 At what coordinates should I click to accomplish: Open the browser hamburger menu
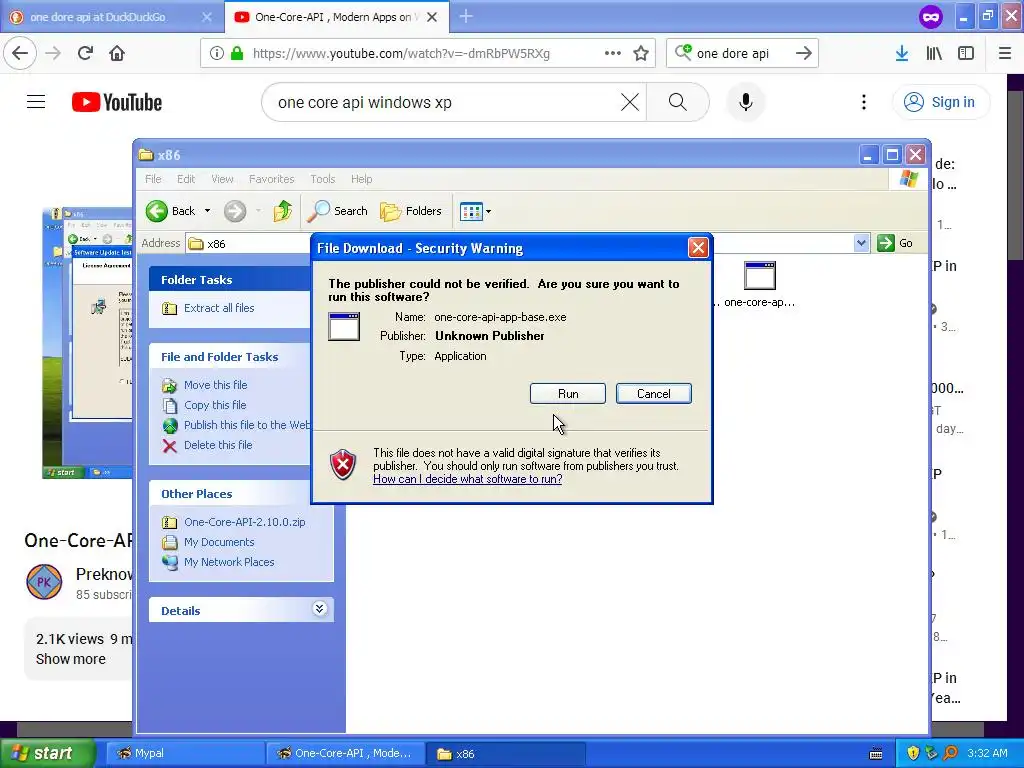tap(1005, 53)
